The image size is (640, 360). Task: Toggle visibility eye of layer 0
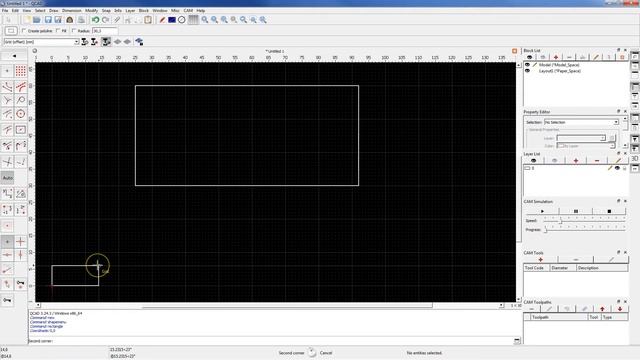617,168
